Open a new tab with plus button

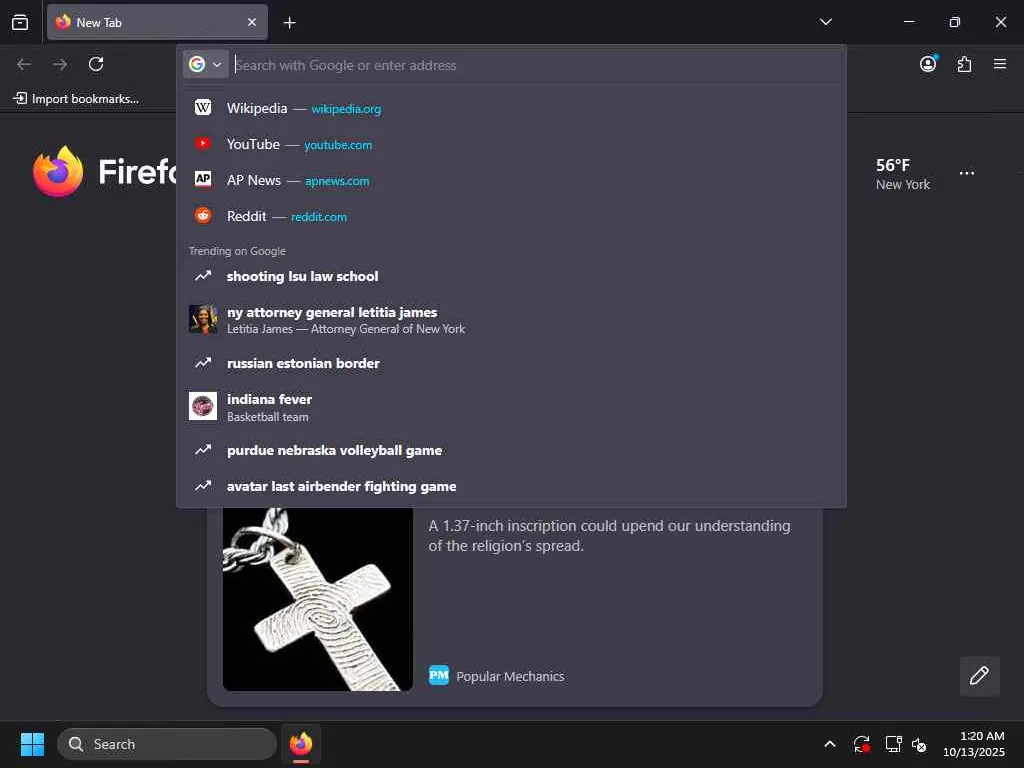coord(289,23)
